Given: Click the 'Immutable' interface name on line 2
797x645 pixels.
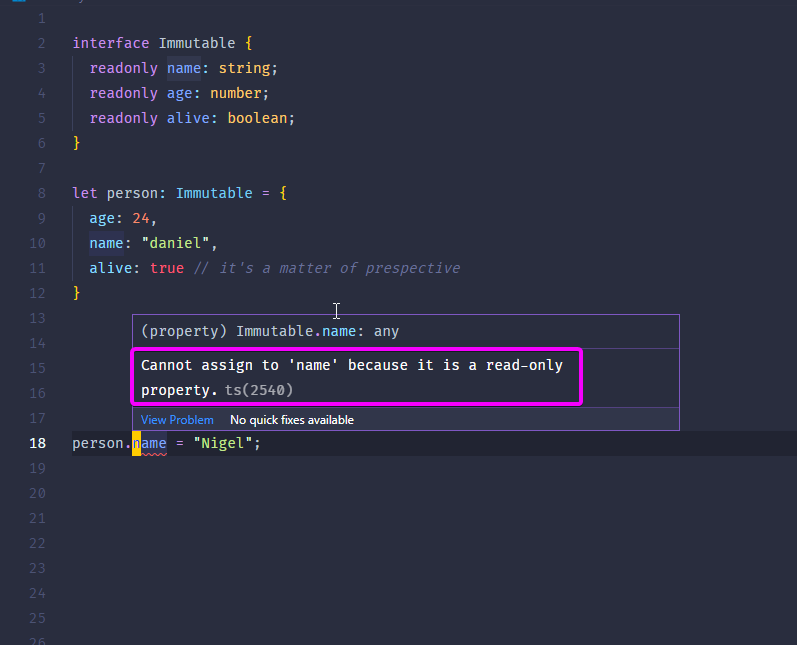Looking at the screenshot, I should (197, 43).
